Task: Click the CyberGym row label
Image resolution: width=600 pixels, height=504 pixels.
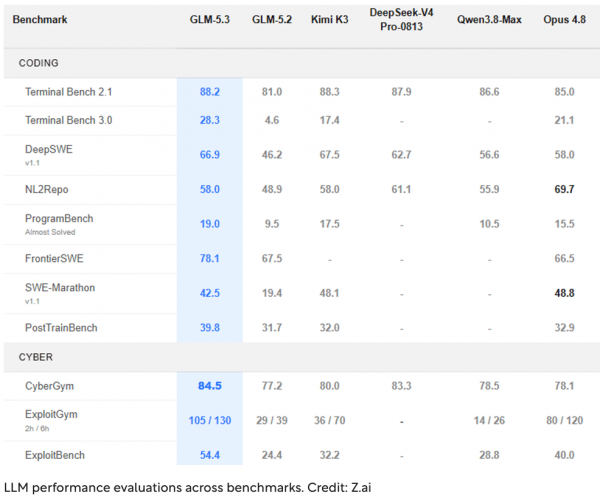Action: click(x=49, y=386)
